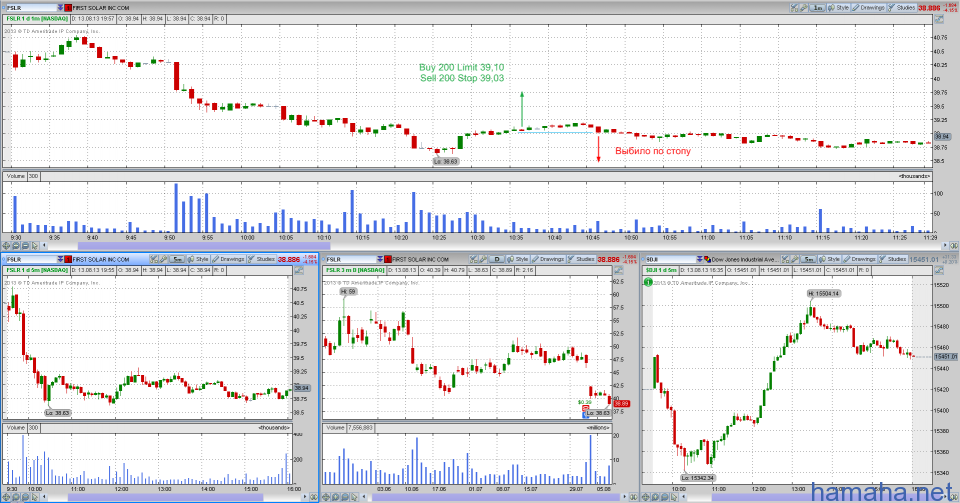Screen dimensions: 960x503
Task: Click crosshair target icon below the FSLR daily chart
Action: pos(327,497)
